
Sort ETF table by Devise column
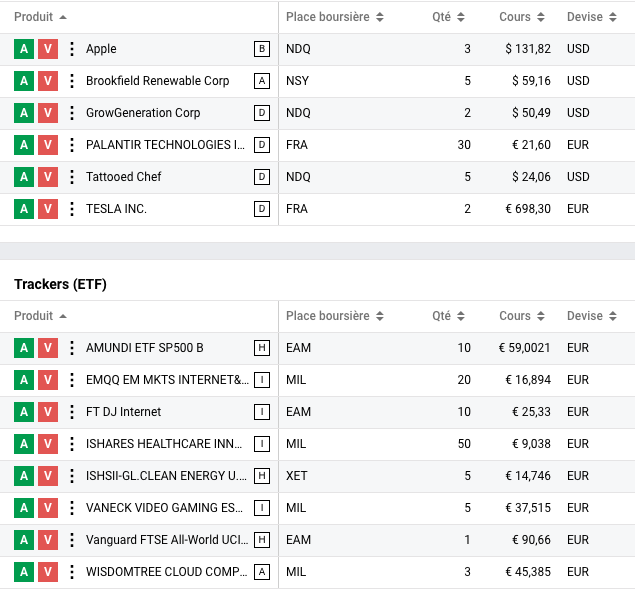591,316
